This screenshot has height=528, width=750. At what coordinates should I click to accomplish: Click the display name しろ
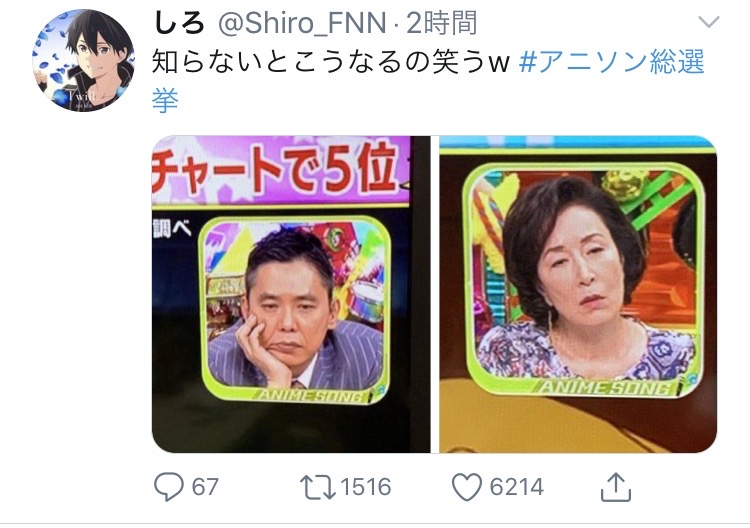[179, 23]
